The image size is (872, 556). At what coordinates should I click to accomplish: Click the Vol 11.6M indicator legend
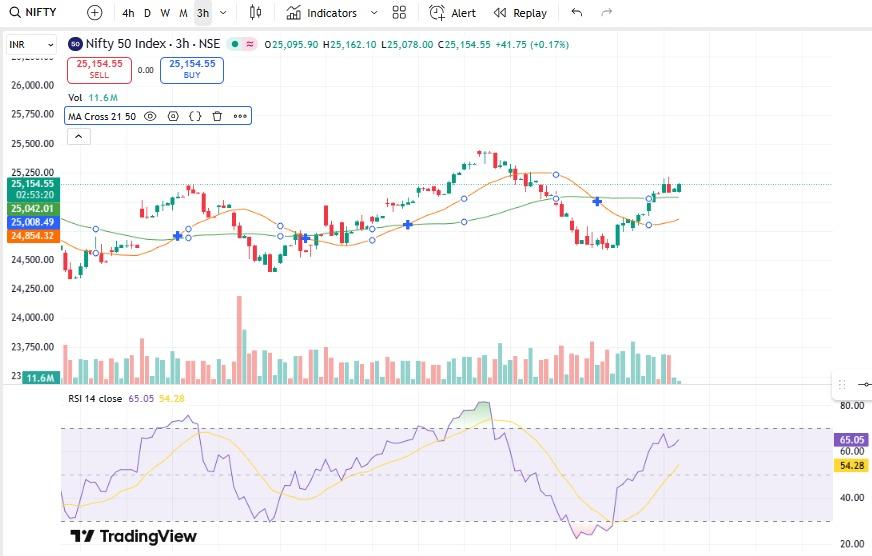(x=93, y=98)
